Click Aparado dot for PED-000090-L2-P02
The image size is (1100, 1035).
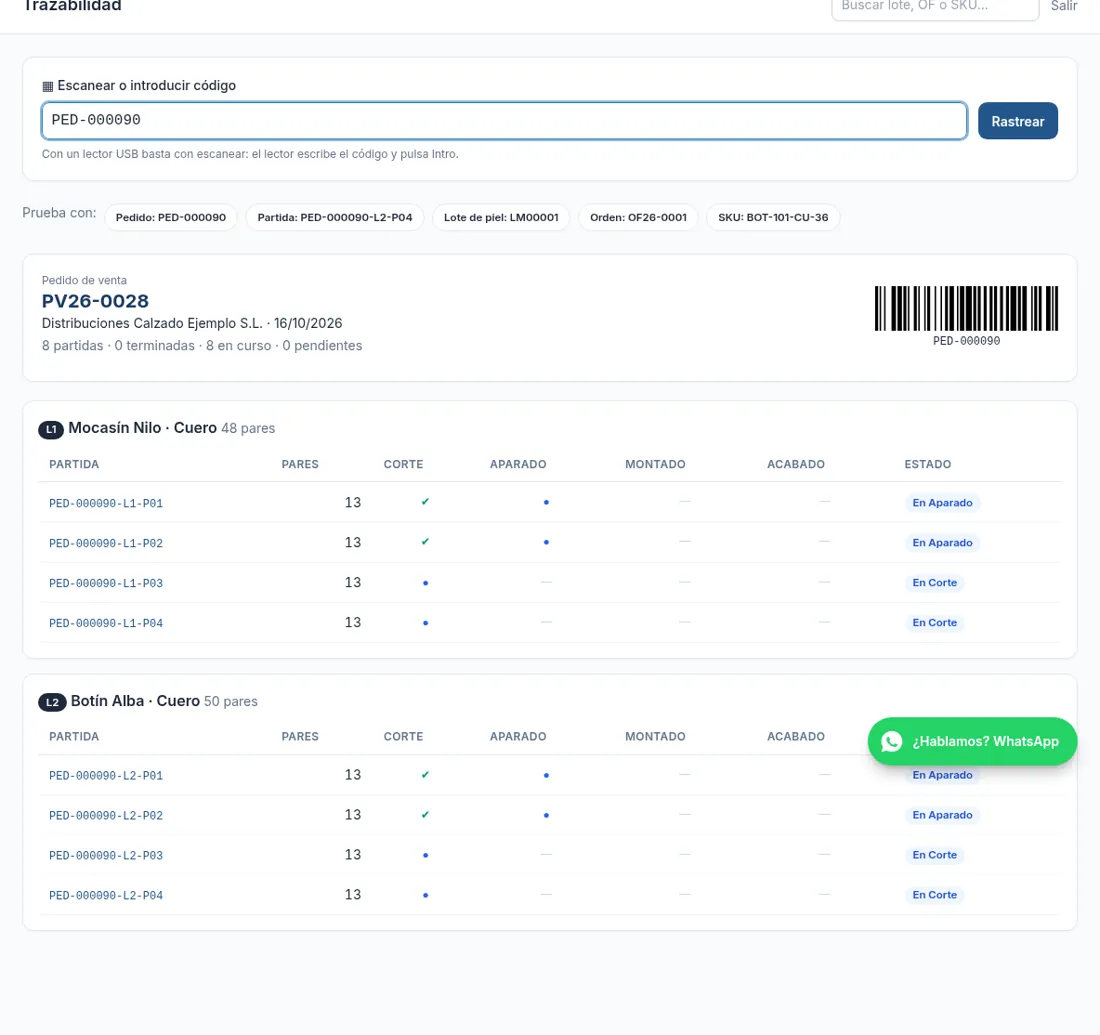coord(546,815)
